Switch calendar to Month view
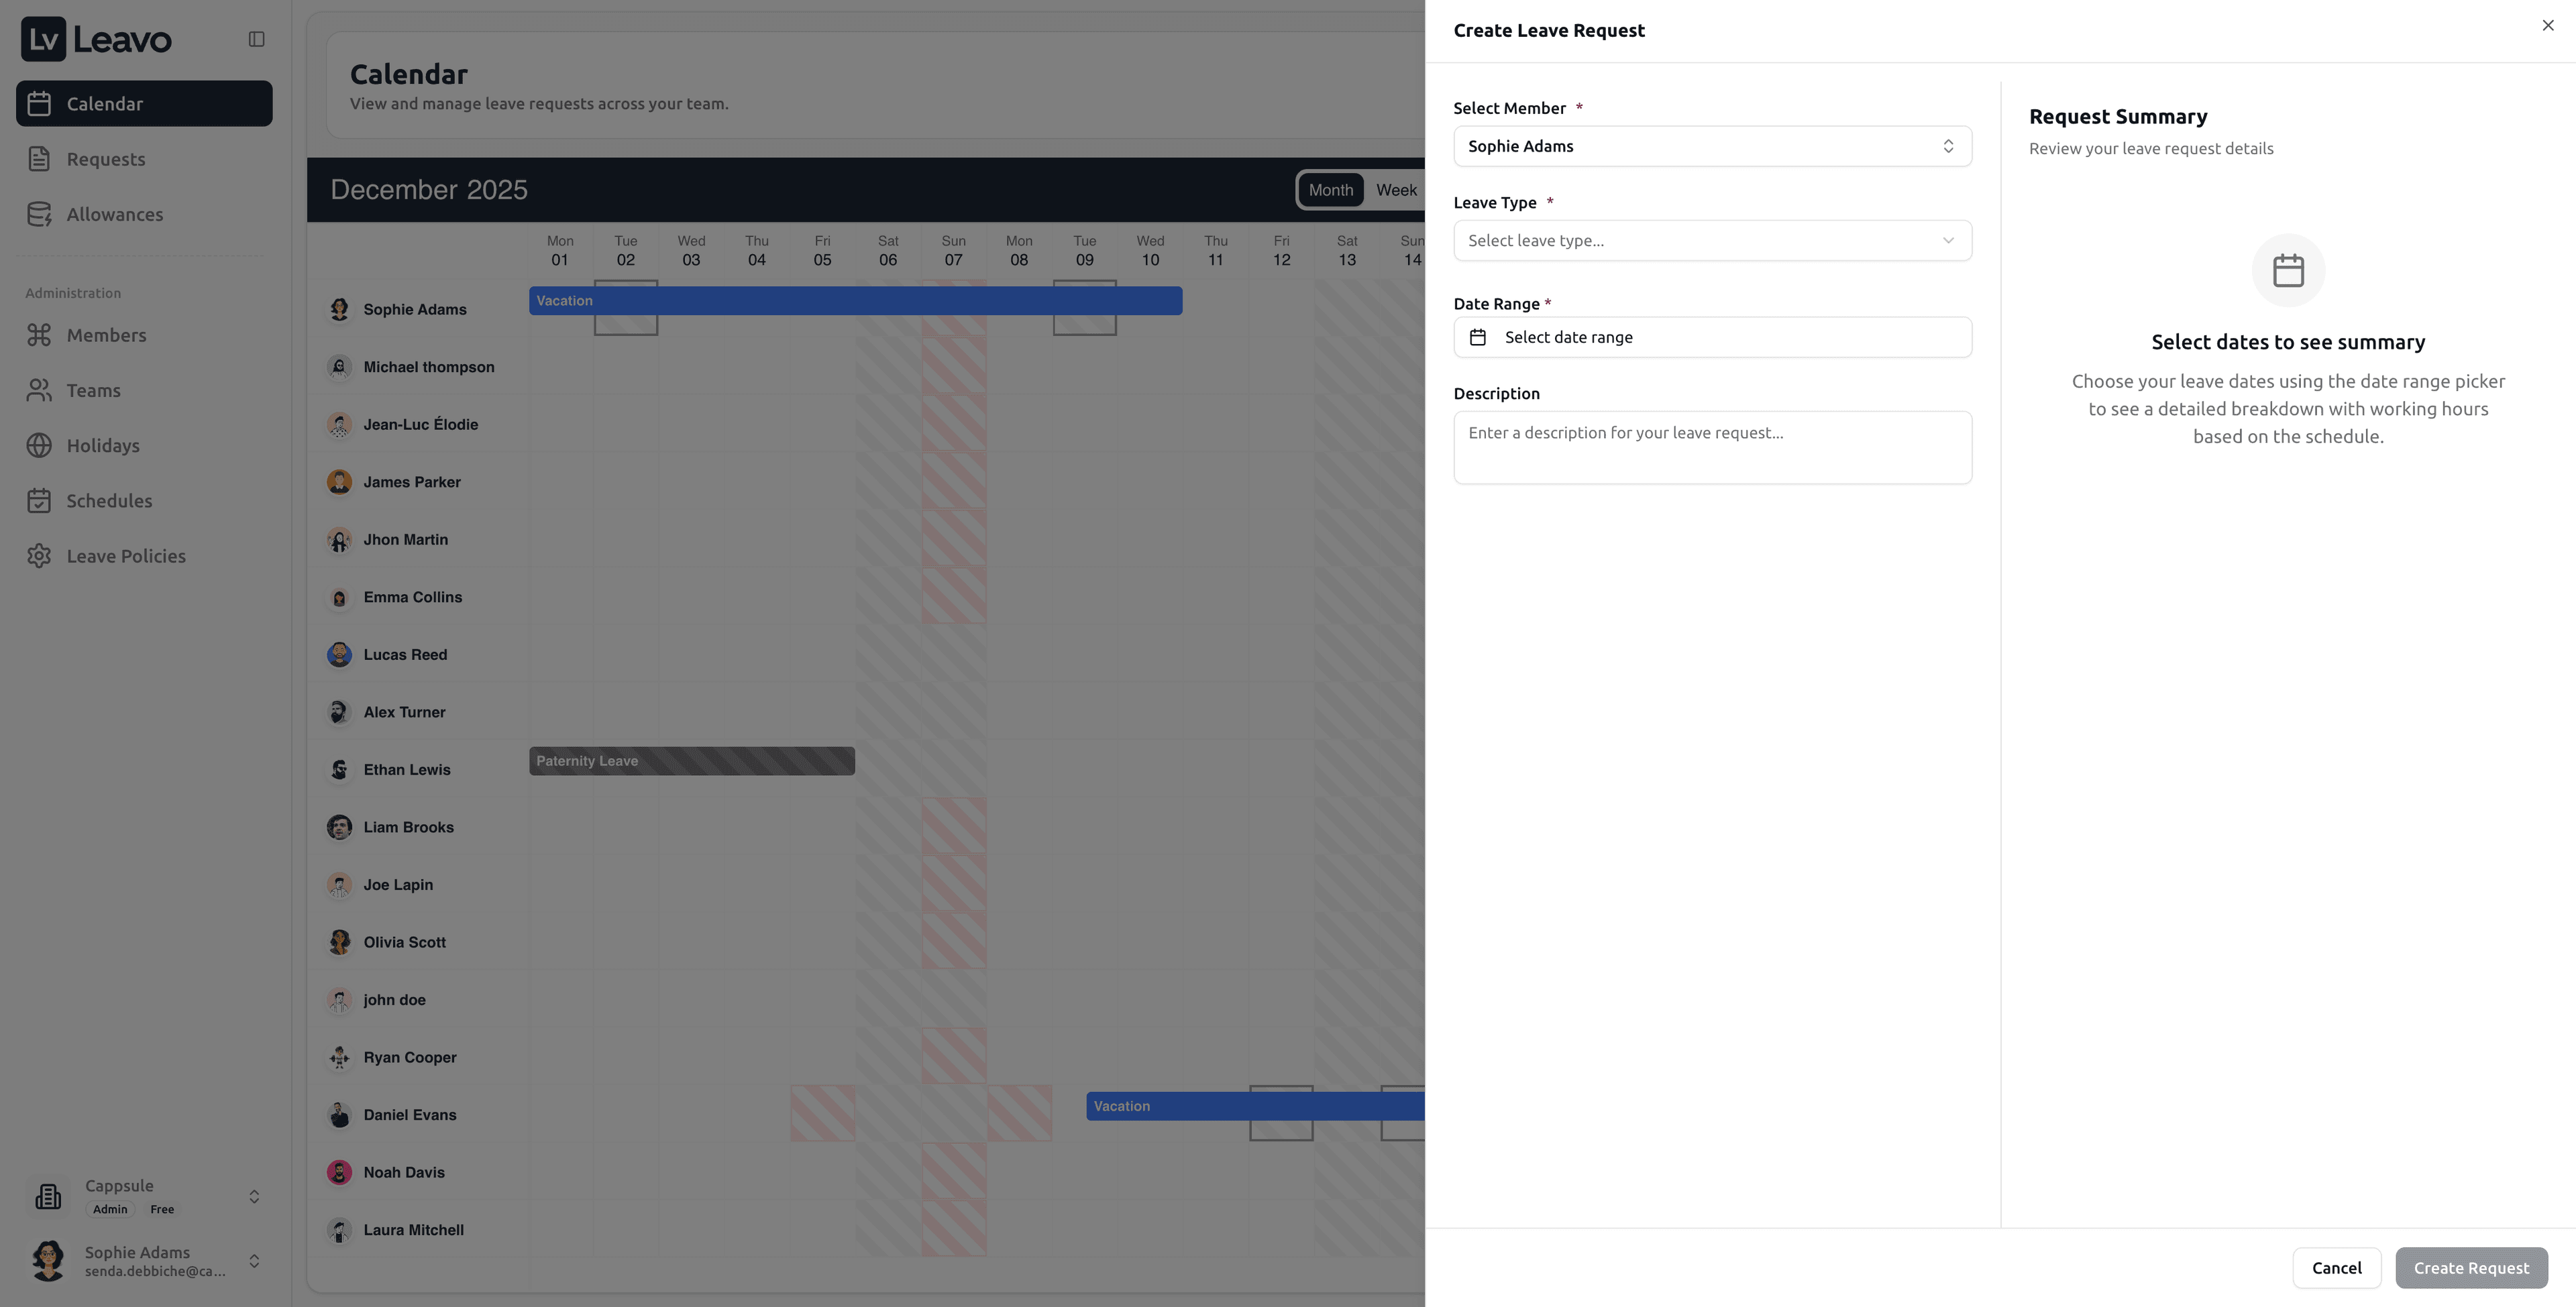 [1330, 190]
